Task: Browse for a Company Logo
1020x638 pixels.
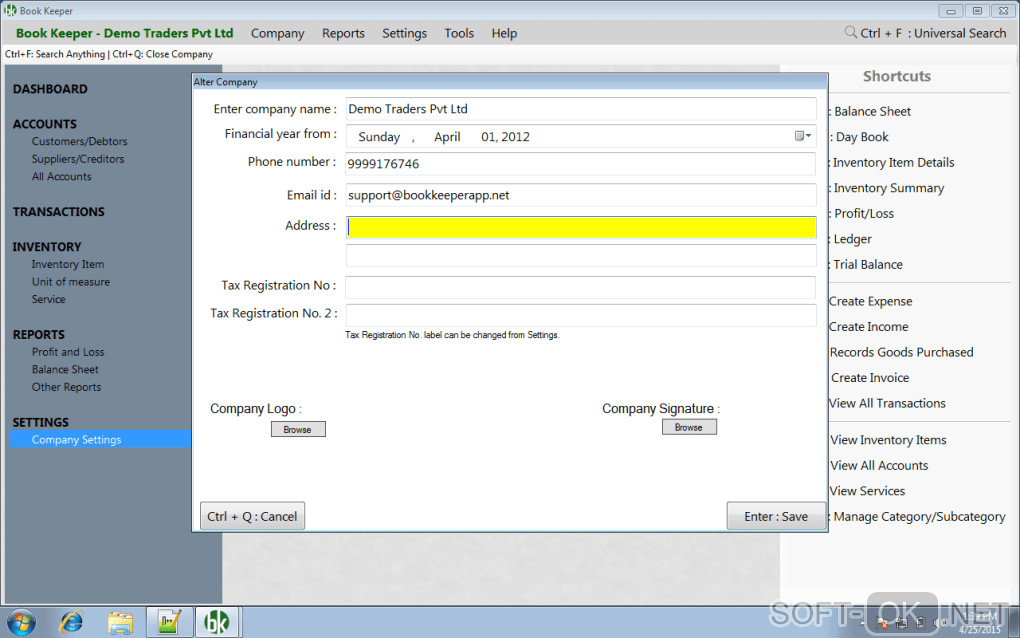Action: tap(298, 429)
